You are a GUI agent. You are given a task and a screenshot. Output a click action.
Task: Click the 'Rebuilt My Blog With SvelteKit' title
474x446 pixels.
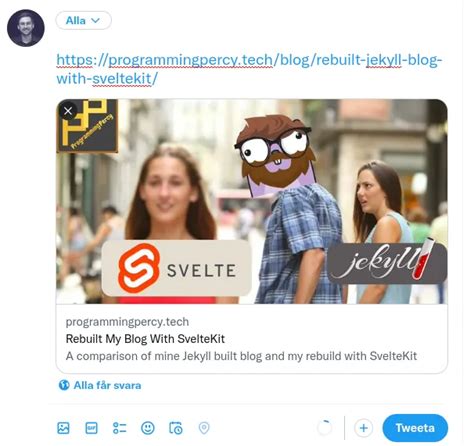point(145,339)
